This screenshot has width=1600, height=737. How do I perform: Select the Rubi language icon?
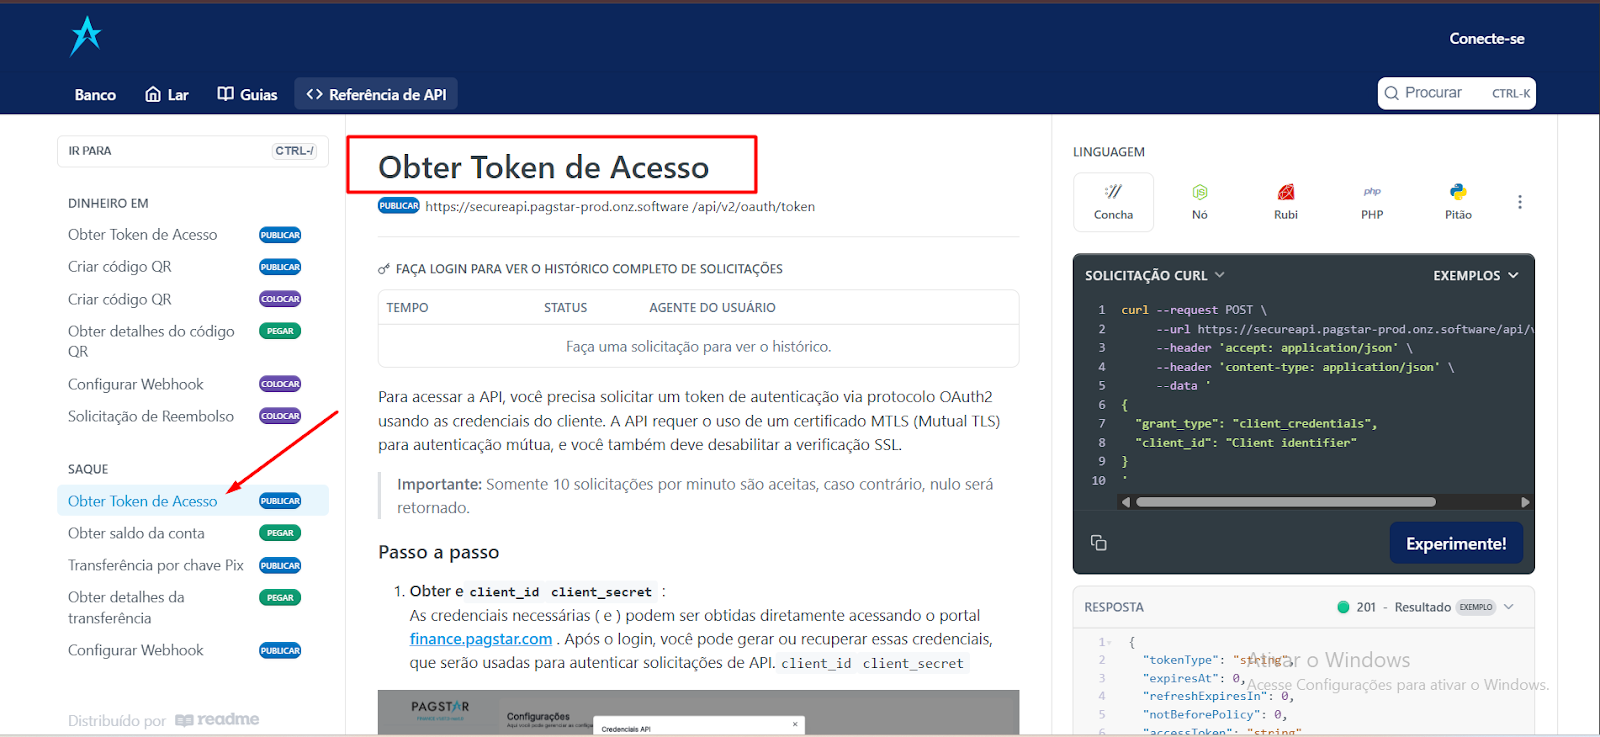(1286, 202)
